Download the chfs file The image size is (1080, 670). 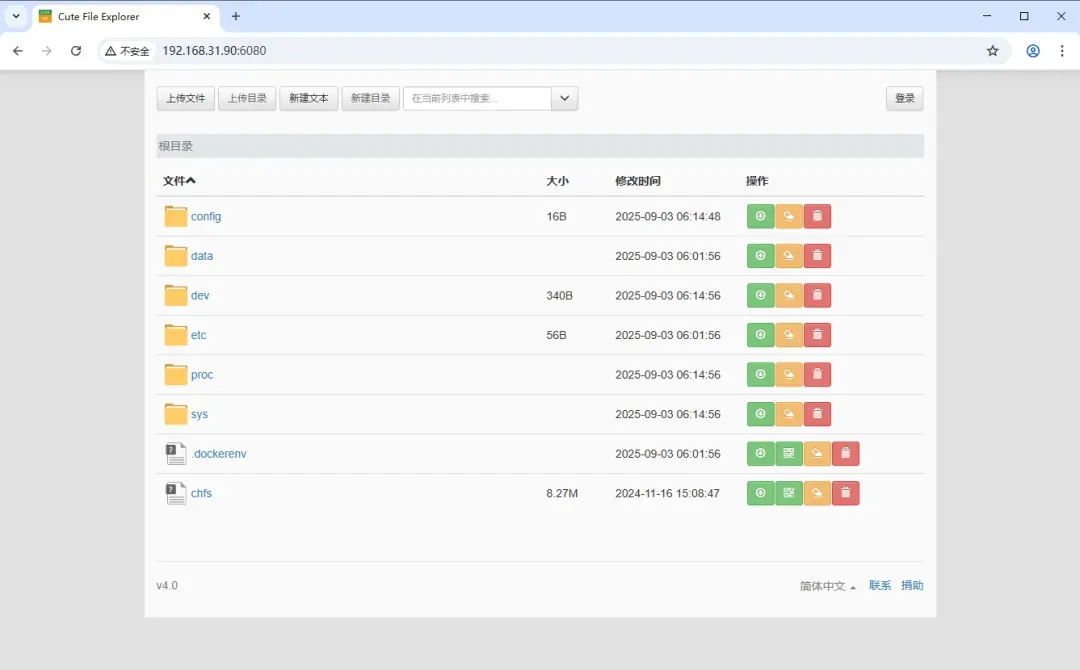(x=760, y=493)
